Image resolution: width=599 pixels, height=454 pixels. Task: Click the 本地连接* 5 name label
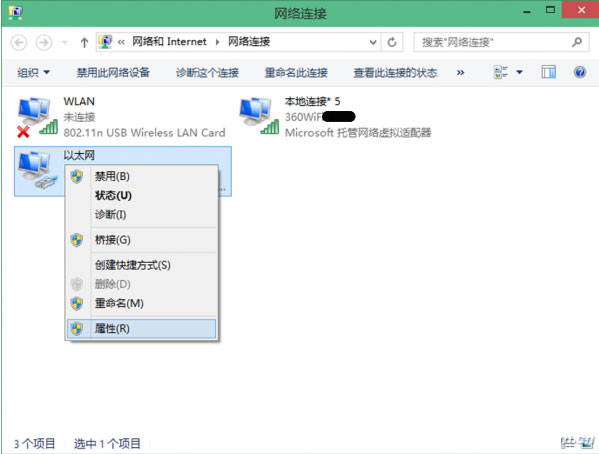point(312,101)
